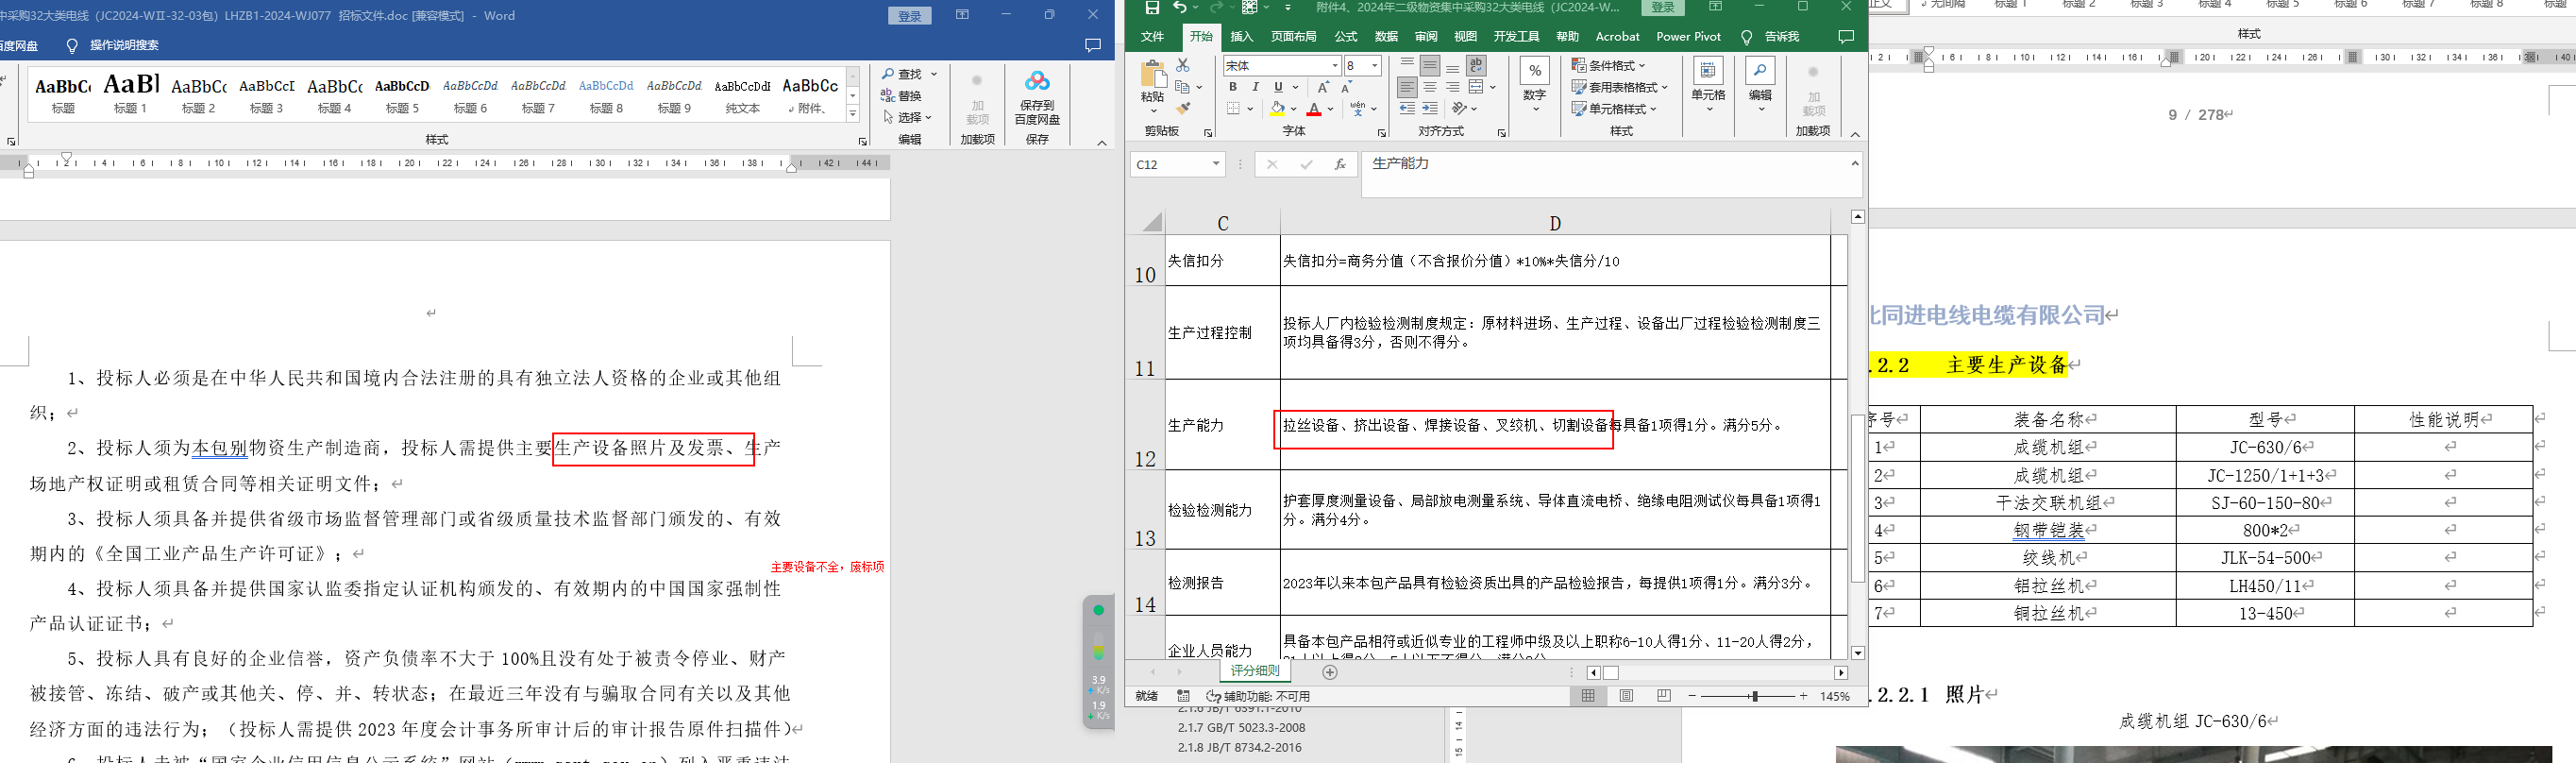Toggle bold formatting in Excel
2576x763 pixels.
[x=1233, y=88]
